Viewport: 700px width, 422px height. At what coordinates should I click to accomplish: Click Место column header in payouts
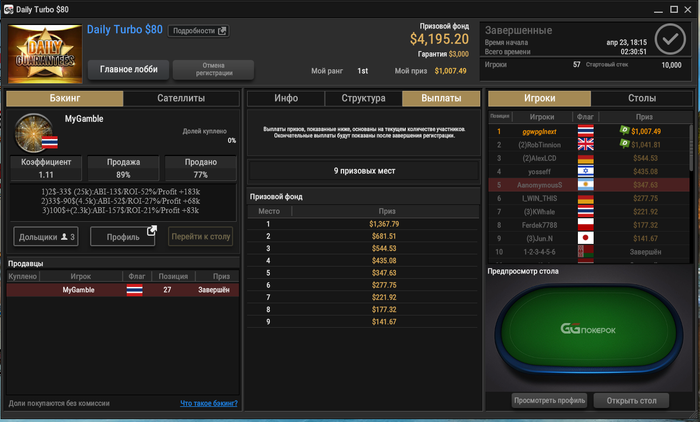point(269,211)
